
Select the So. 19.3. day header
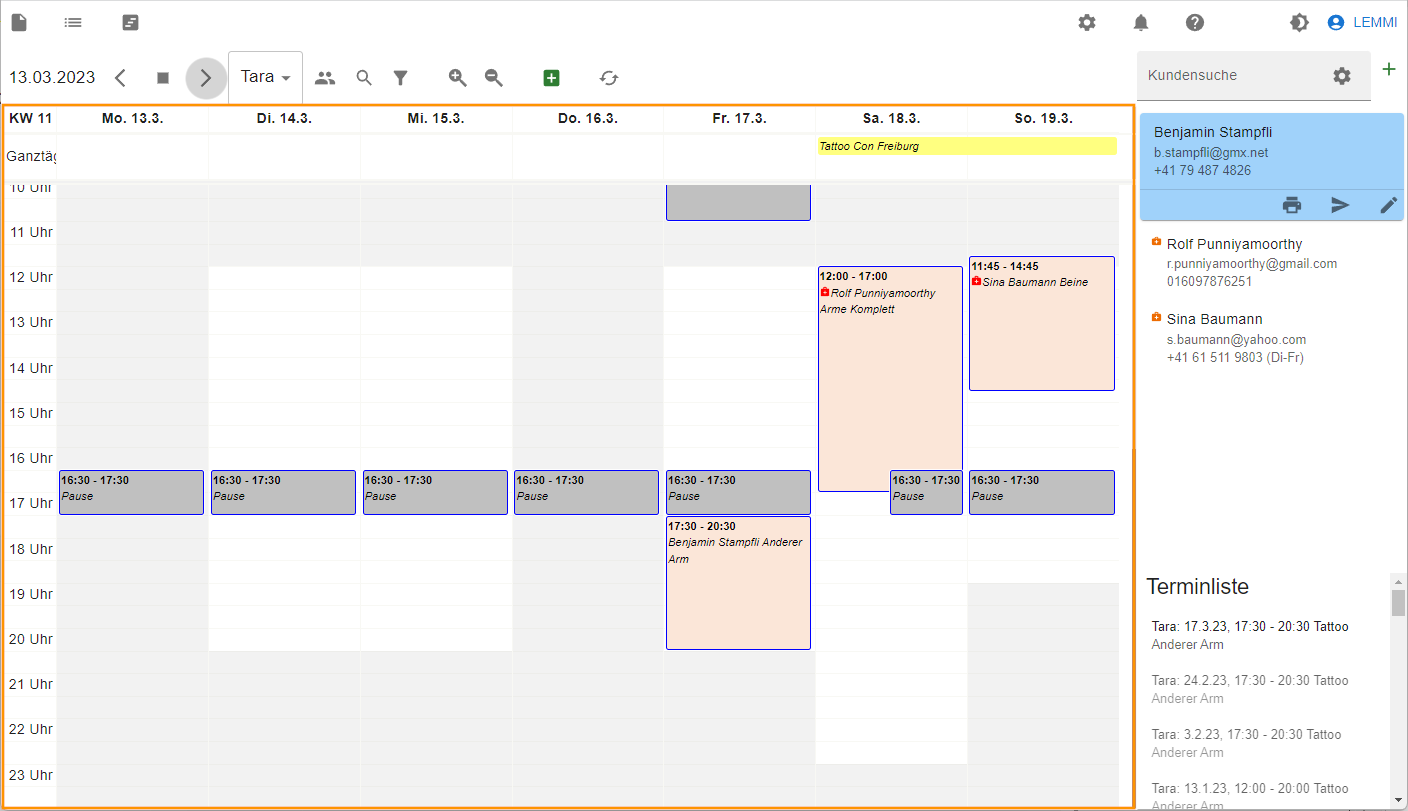click(1043, 118)
